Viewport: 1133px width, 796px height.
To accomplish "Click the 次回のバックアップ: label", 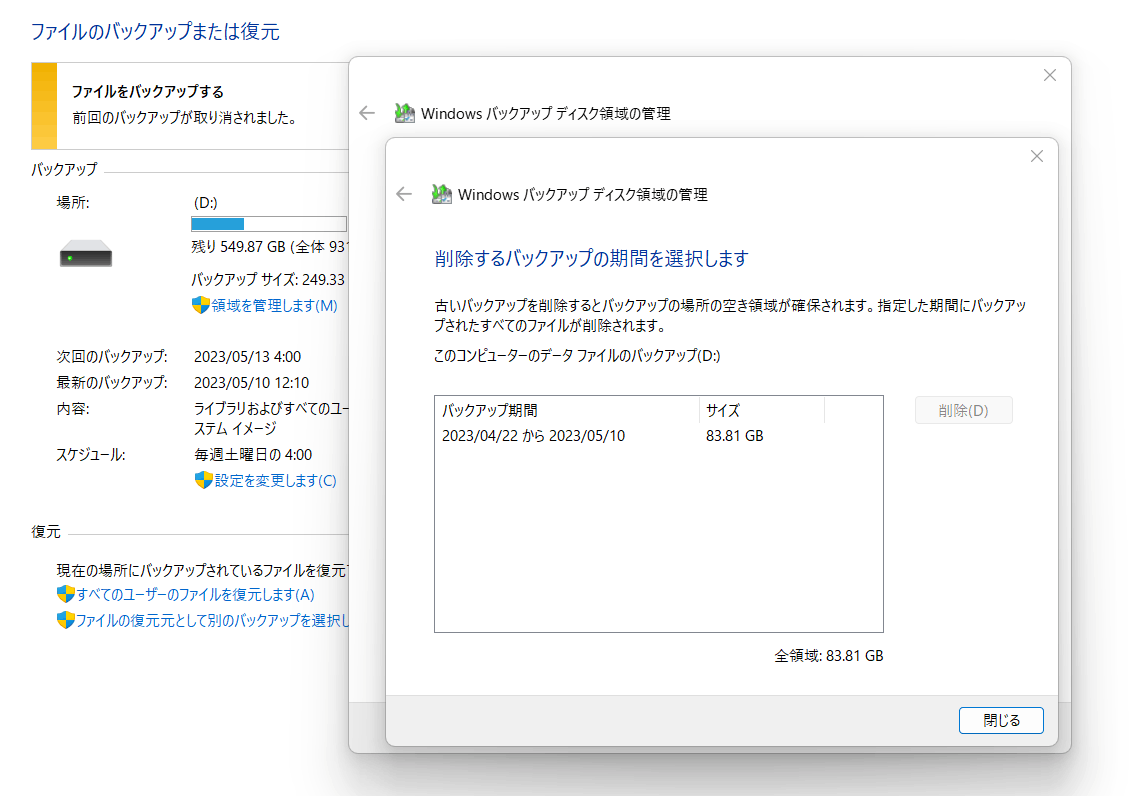I will click(112, 357).
